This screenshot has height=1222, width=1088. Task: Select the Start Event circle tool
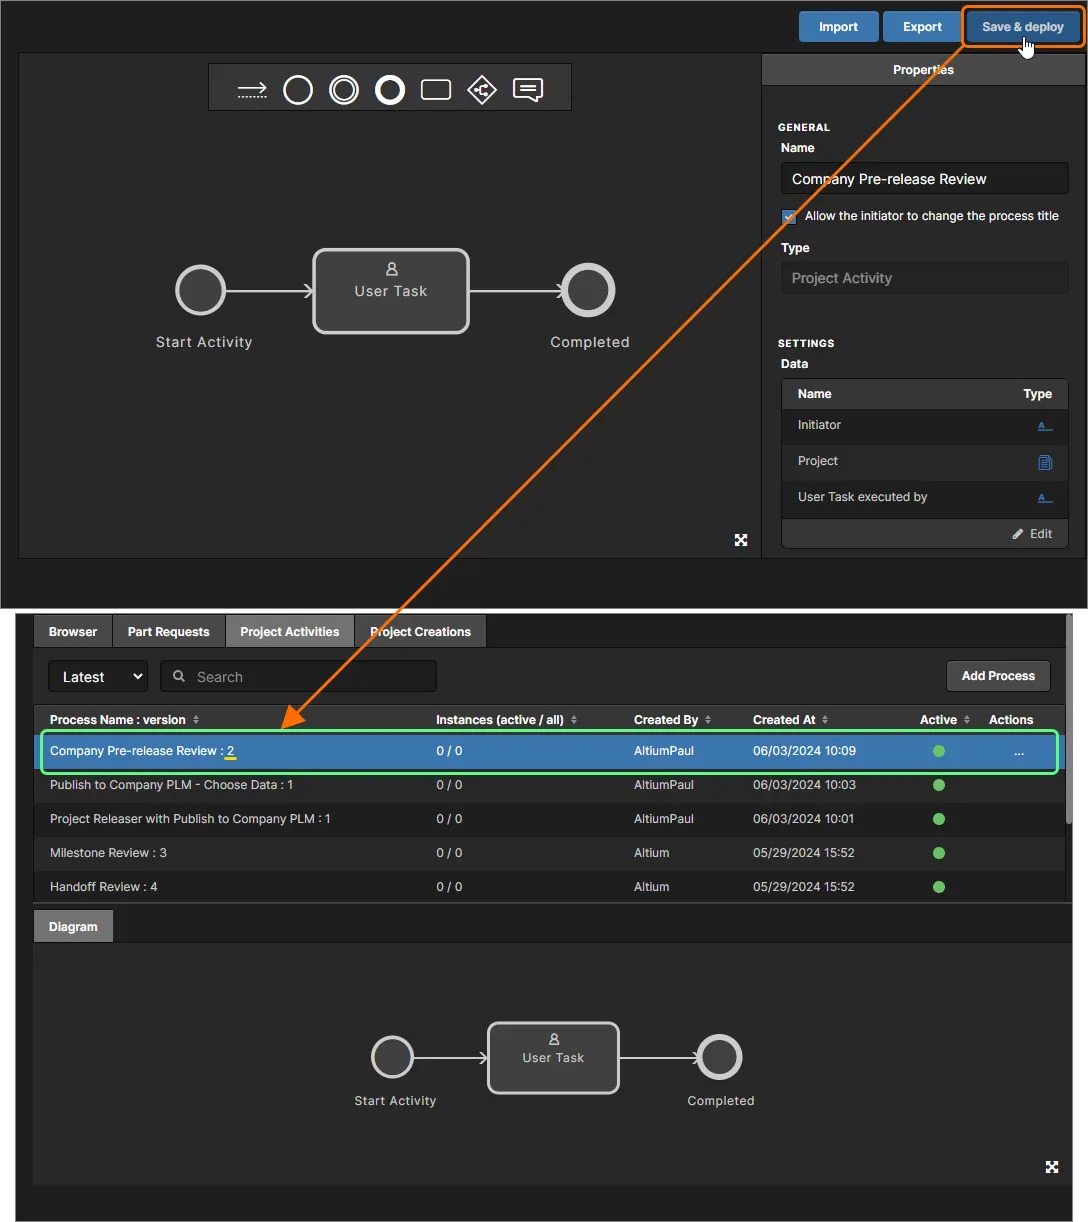(297, 89)
